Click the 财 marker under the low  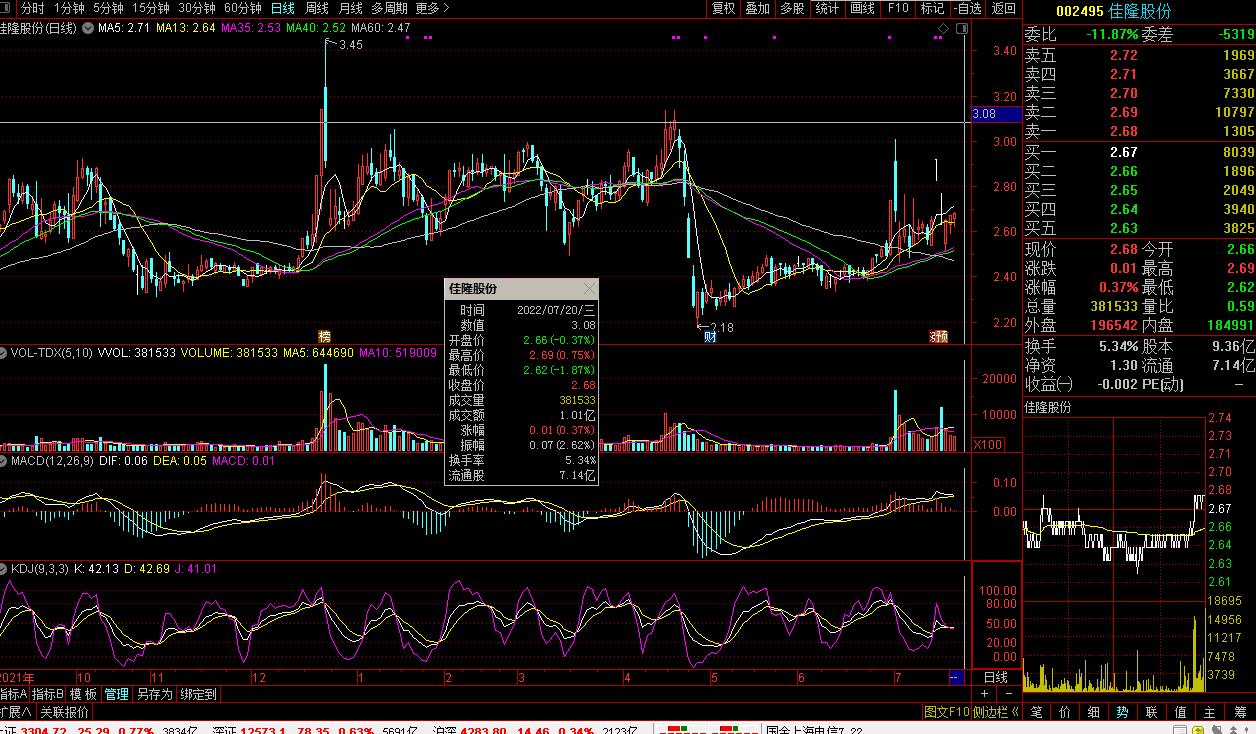(x=710, y=336)
